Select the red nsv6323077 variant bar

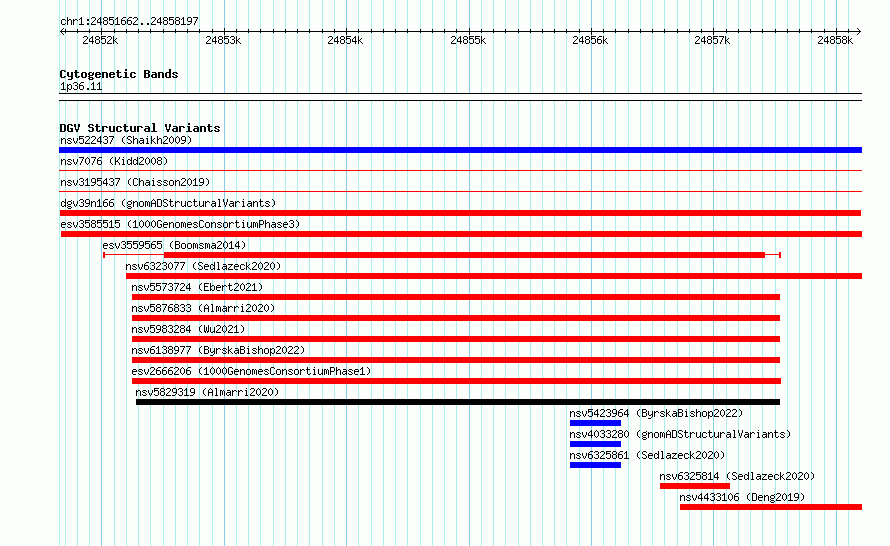pos(494,276)
